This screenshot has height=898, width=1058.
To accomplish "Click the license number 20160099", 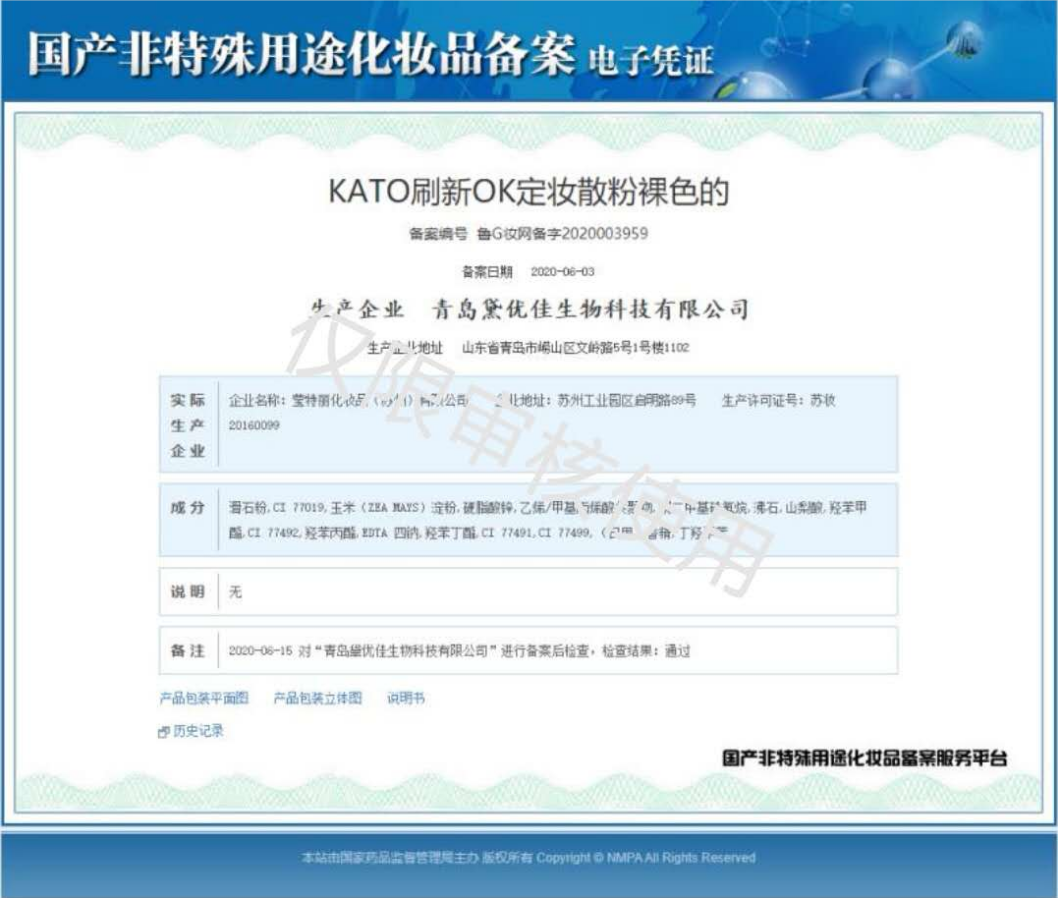I will tap(254, 425).
